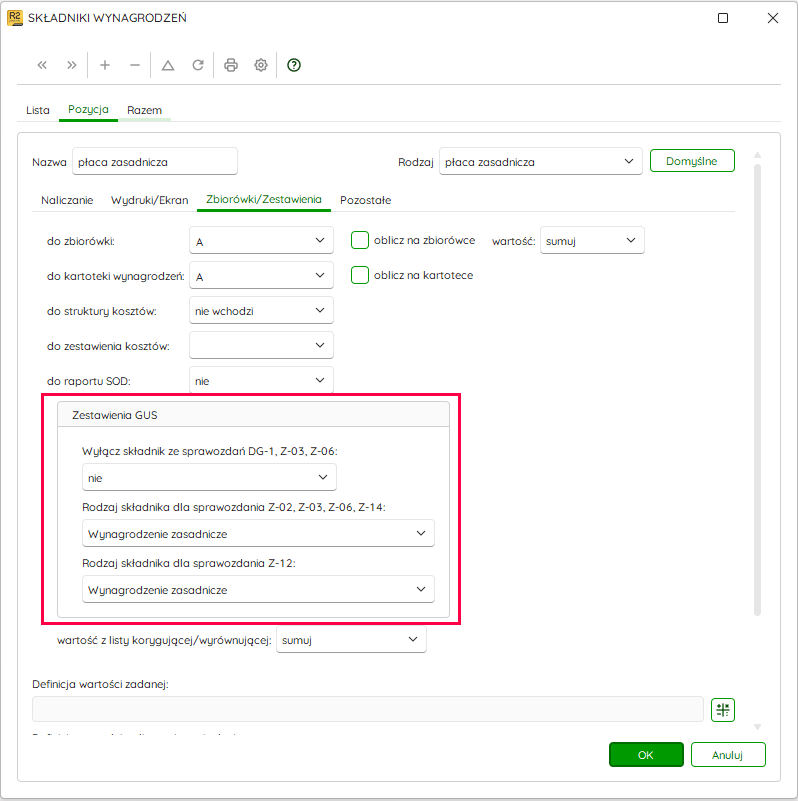Confirm changes with the OK button

pos(646,755)
